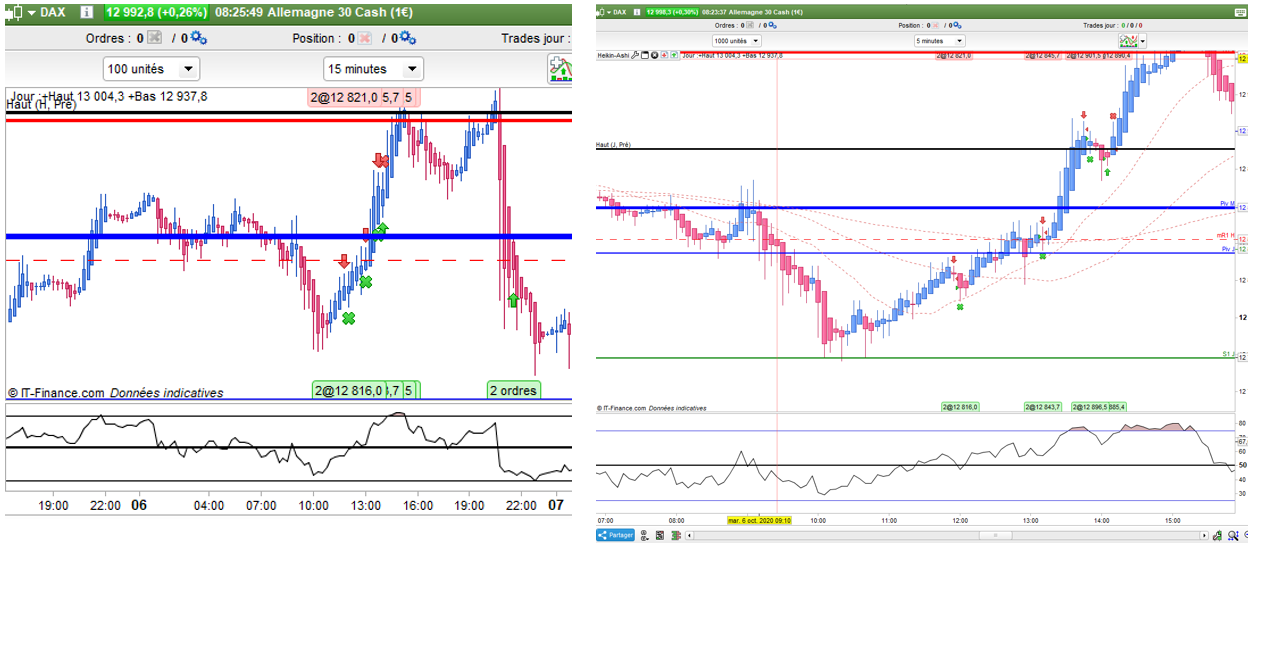Click the third icon right of Partager button
The image size is (1275, 659).
coord(676,535)
